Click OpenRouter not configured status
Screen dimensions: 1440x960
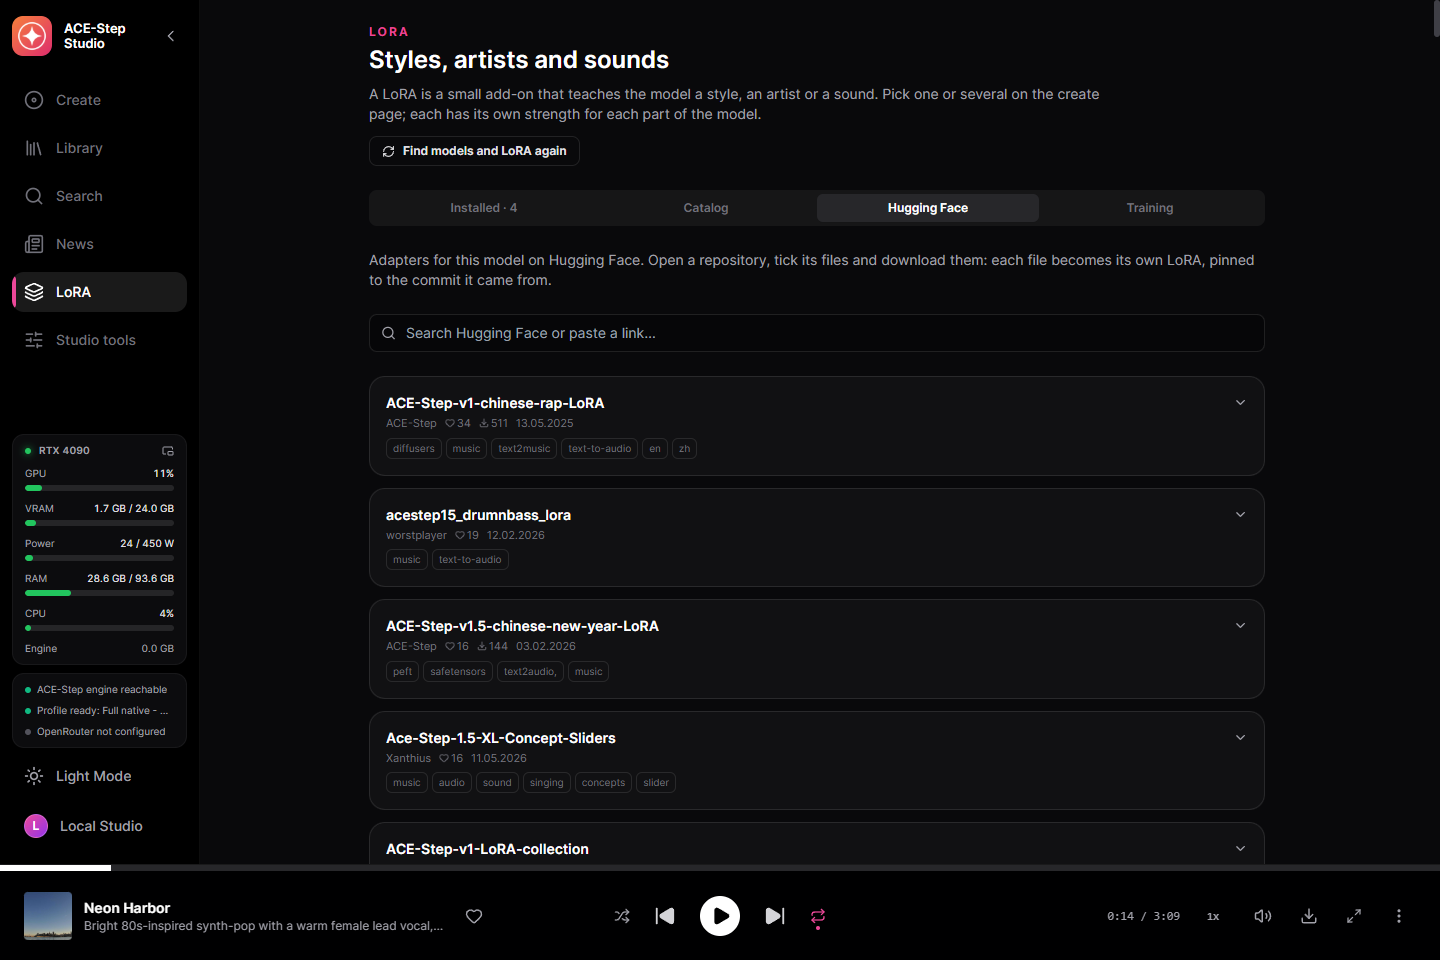101,732
